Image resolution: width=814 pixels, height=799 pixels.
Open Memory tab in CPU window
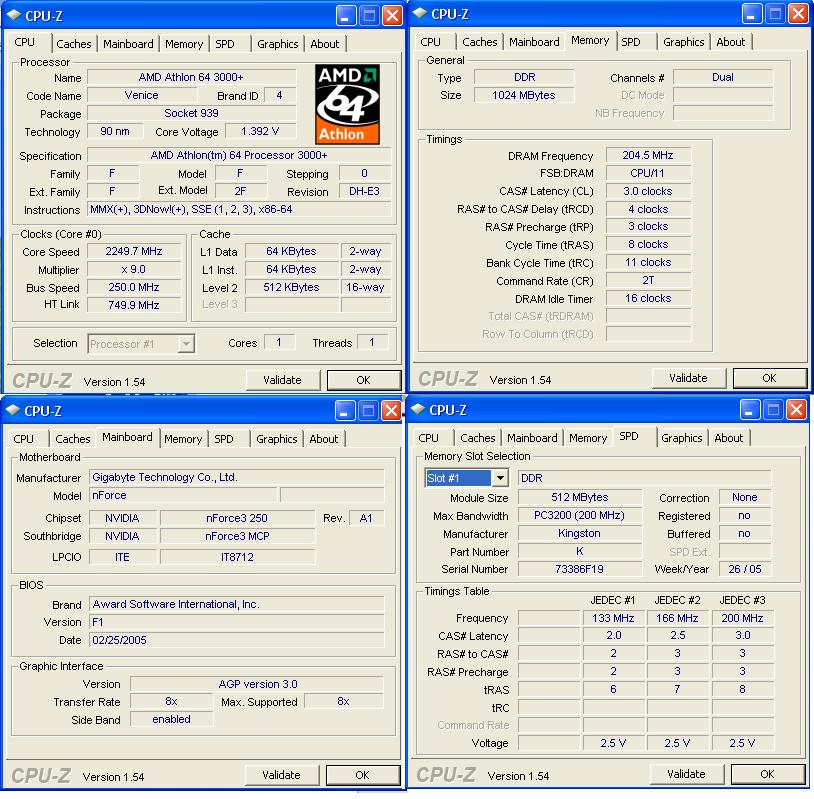184,44
